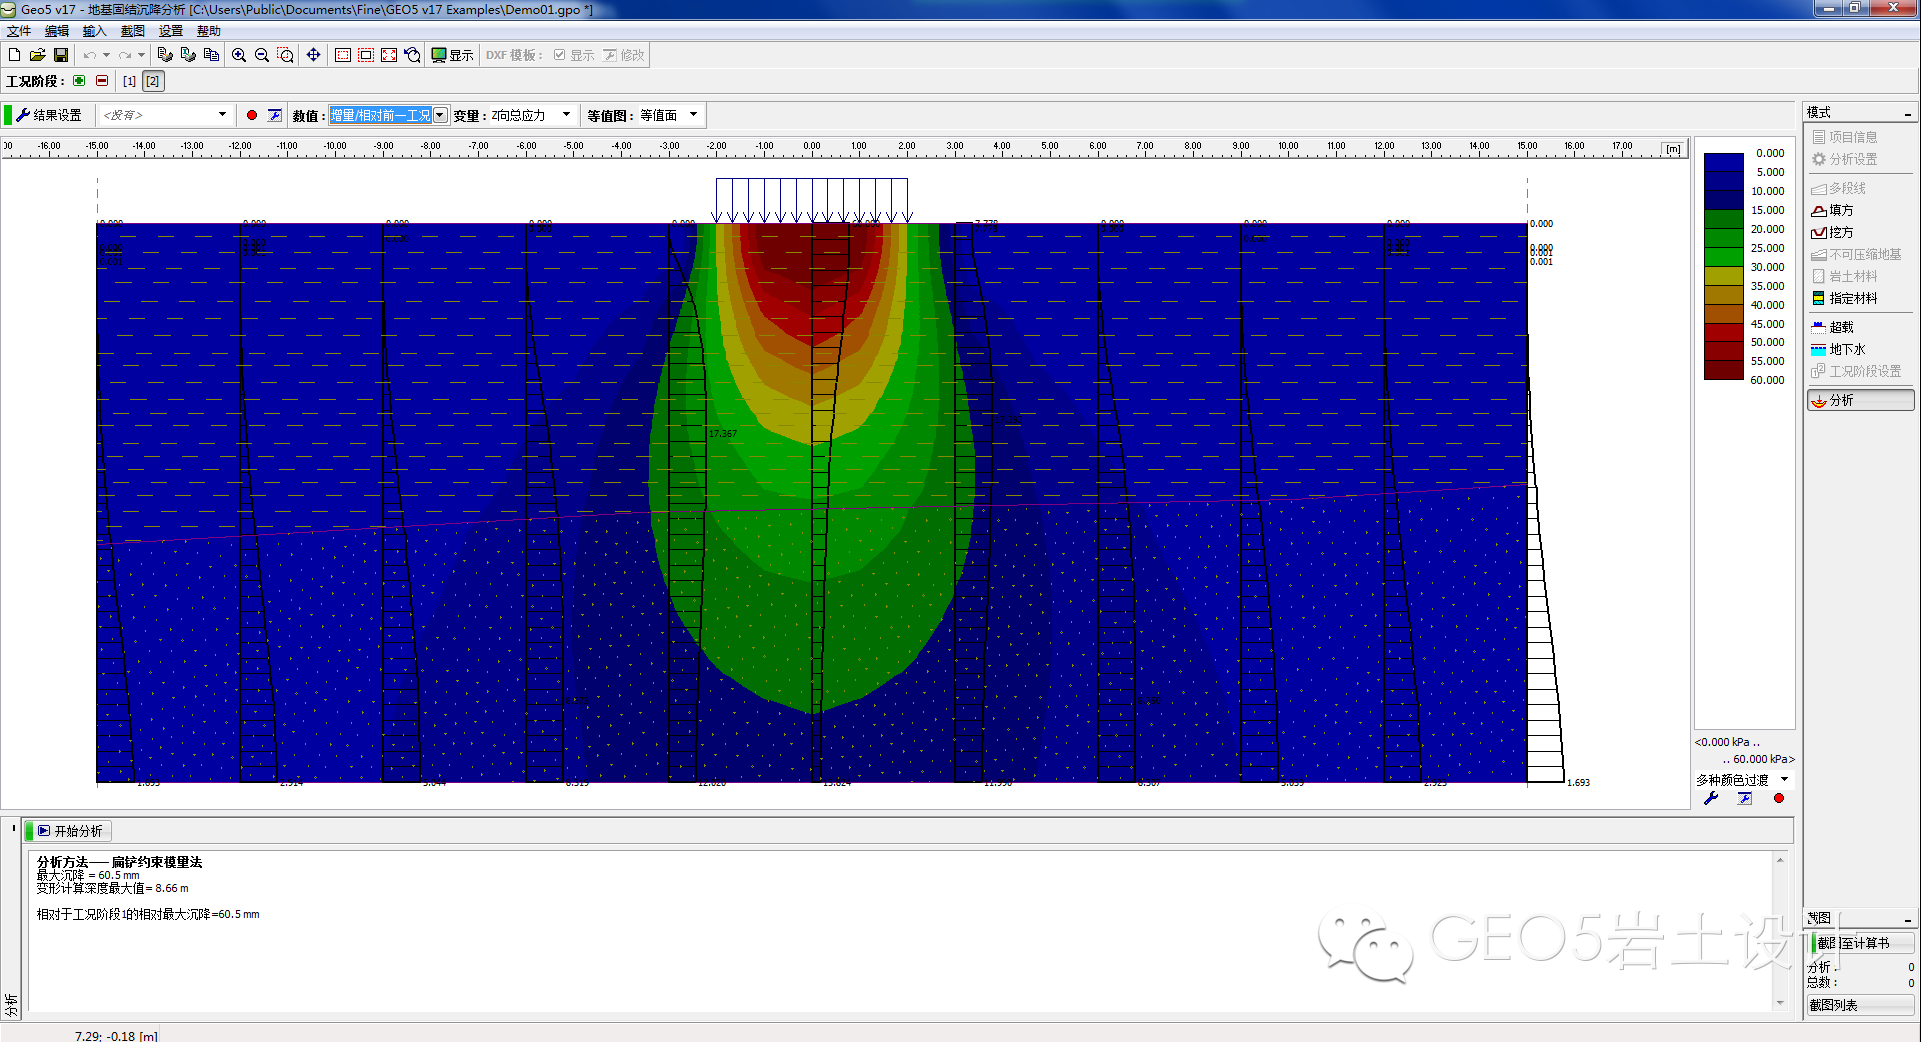Collapse the 截图 pictures panel
This screenshot has width=1921, height=1042.
pos(1908,919)
